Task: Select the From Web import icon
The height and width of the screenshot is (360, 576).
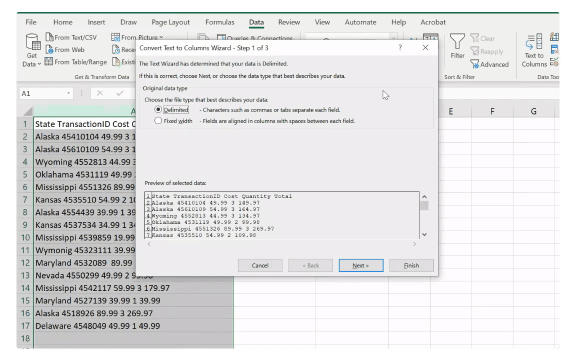Action: (50, 49)
